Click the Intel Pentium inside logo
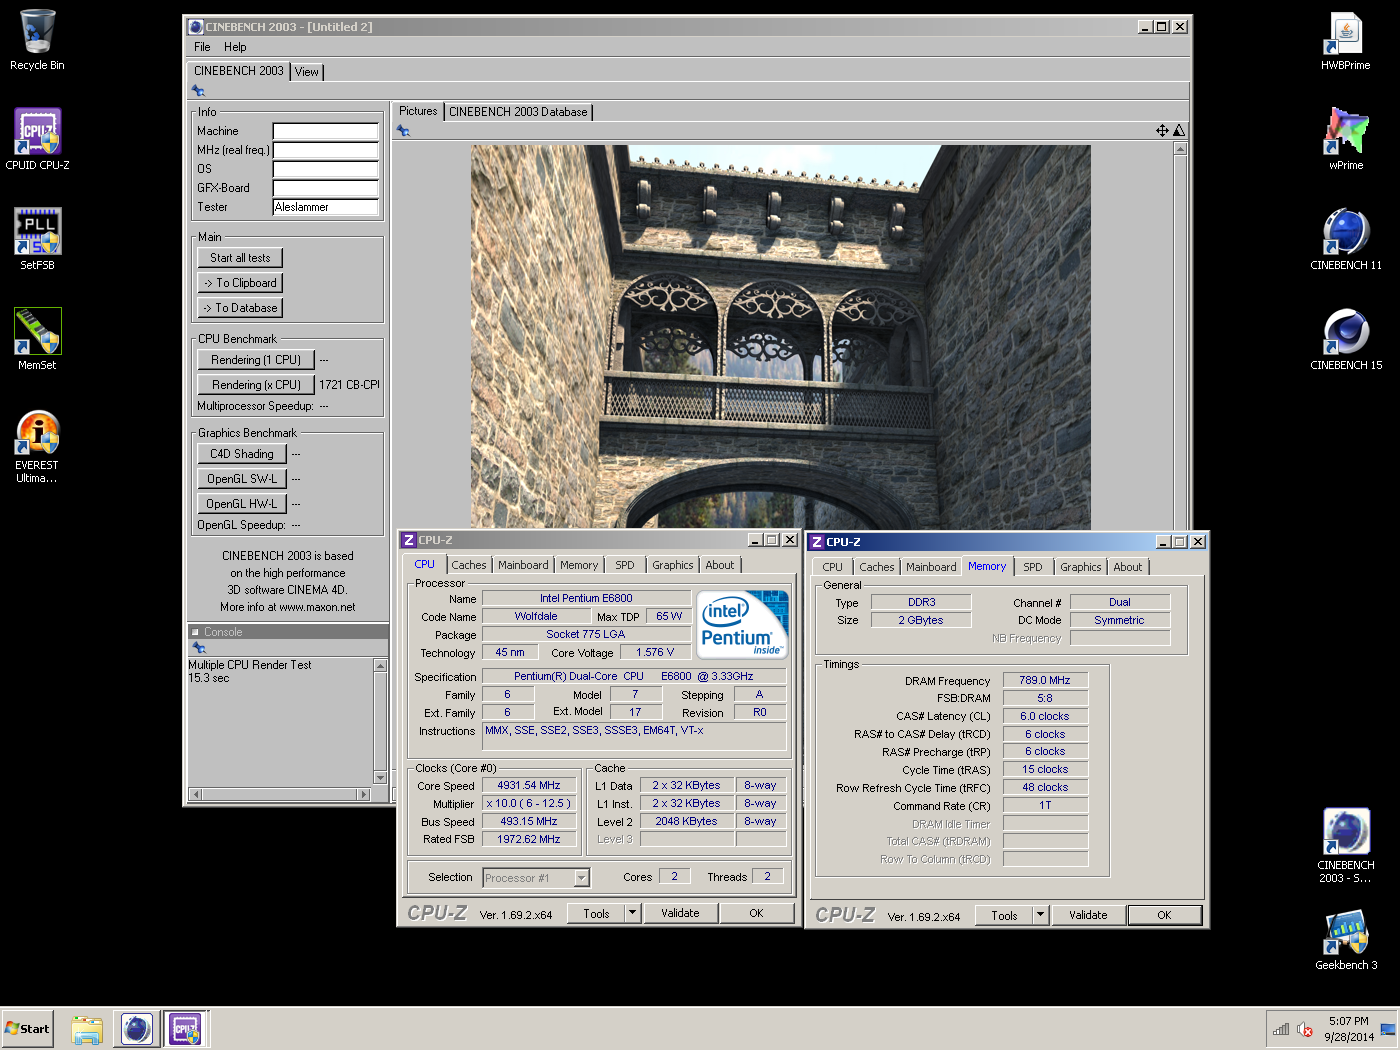Viewport: 1400px width, 1050px height. pyautogui.click(x=743, y=624)
